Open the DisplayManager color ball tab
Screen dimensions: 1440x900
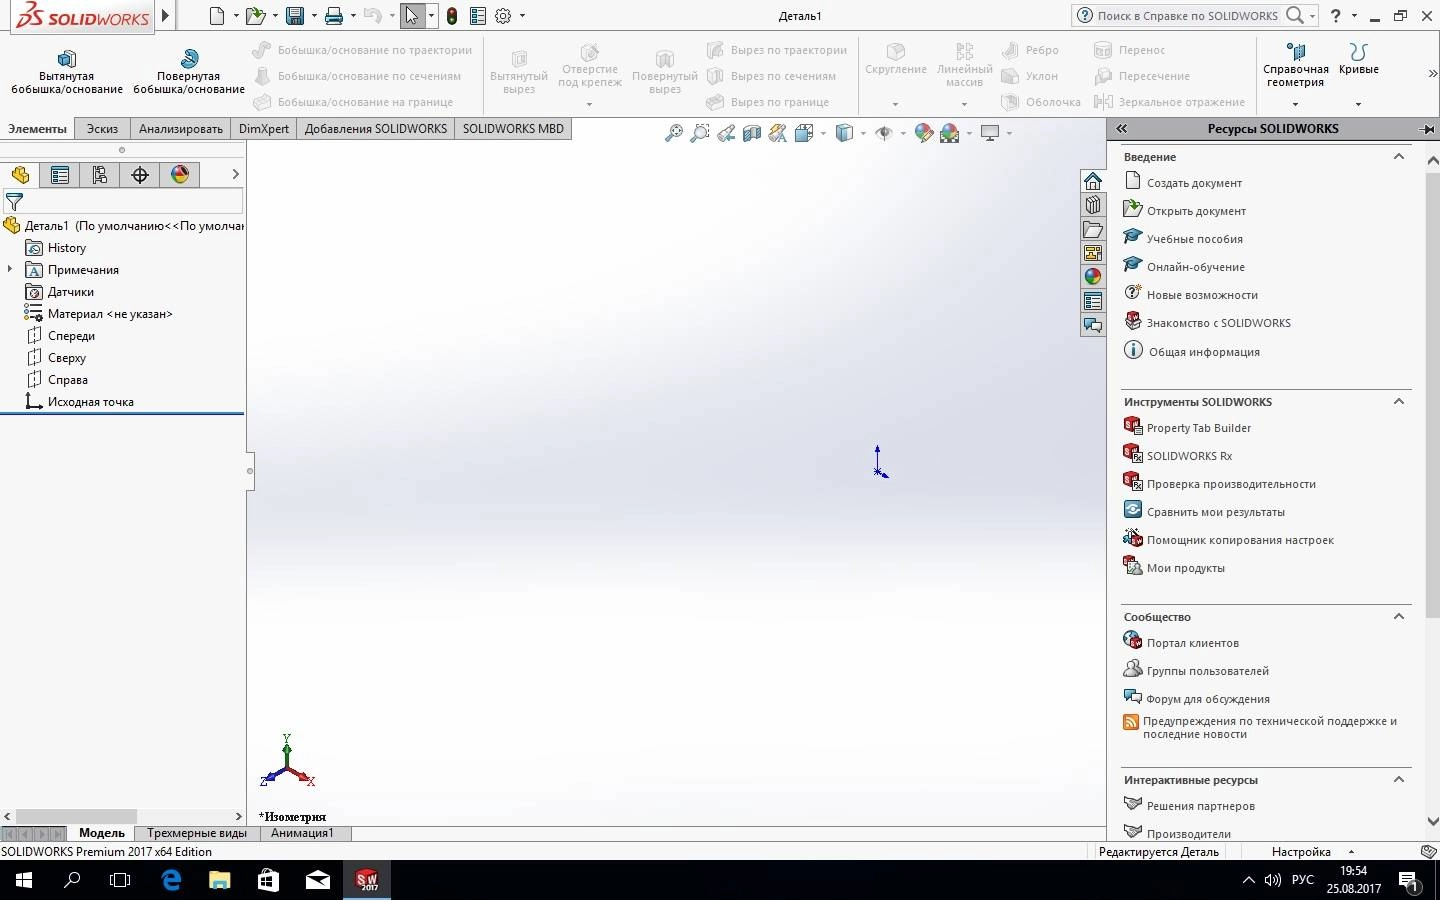(x=180, y=175)
